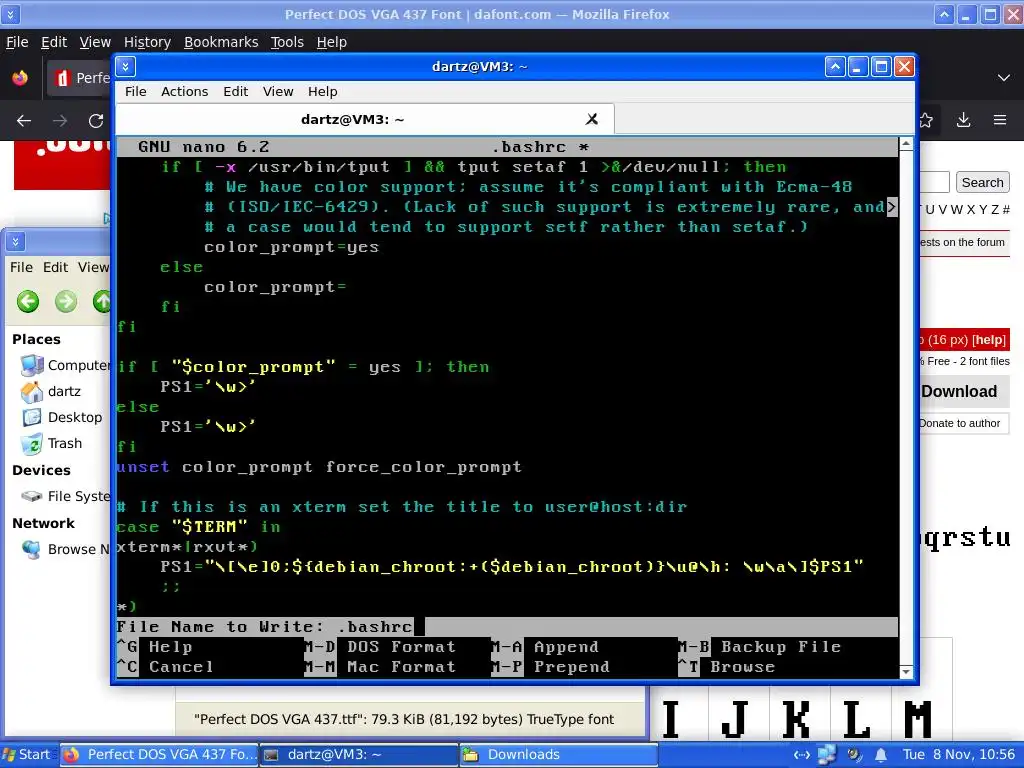1024x768 pixels.
Task: Click ^T Browse option in nano
Action: pos(726,667)
